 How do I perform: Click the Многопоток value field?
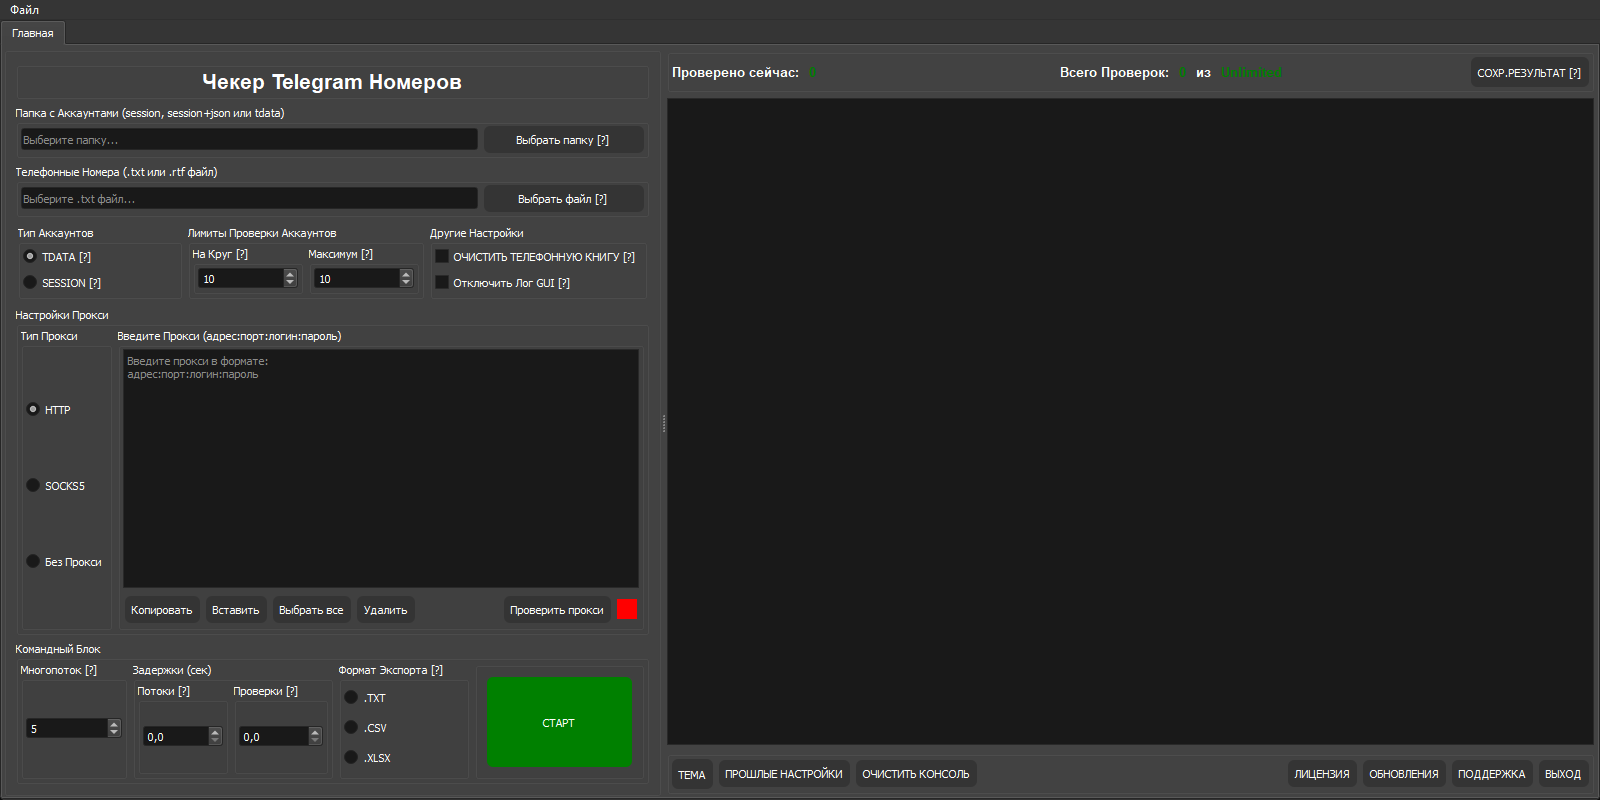tap(66, 729)
